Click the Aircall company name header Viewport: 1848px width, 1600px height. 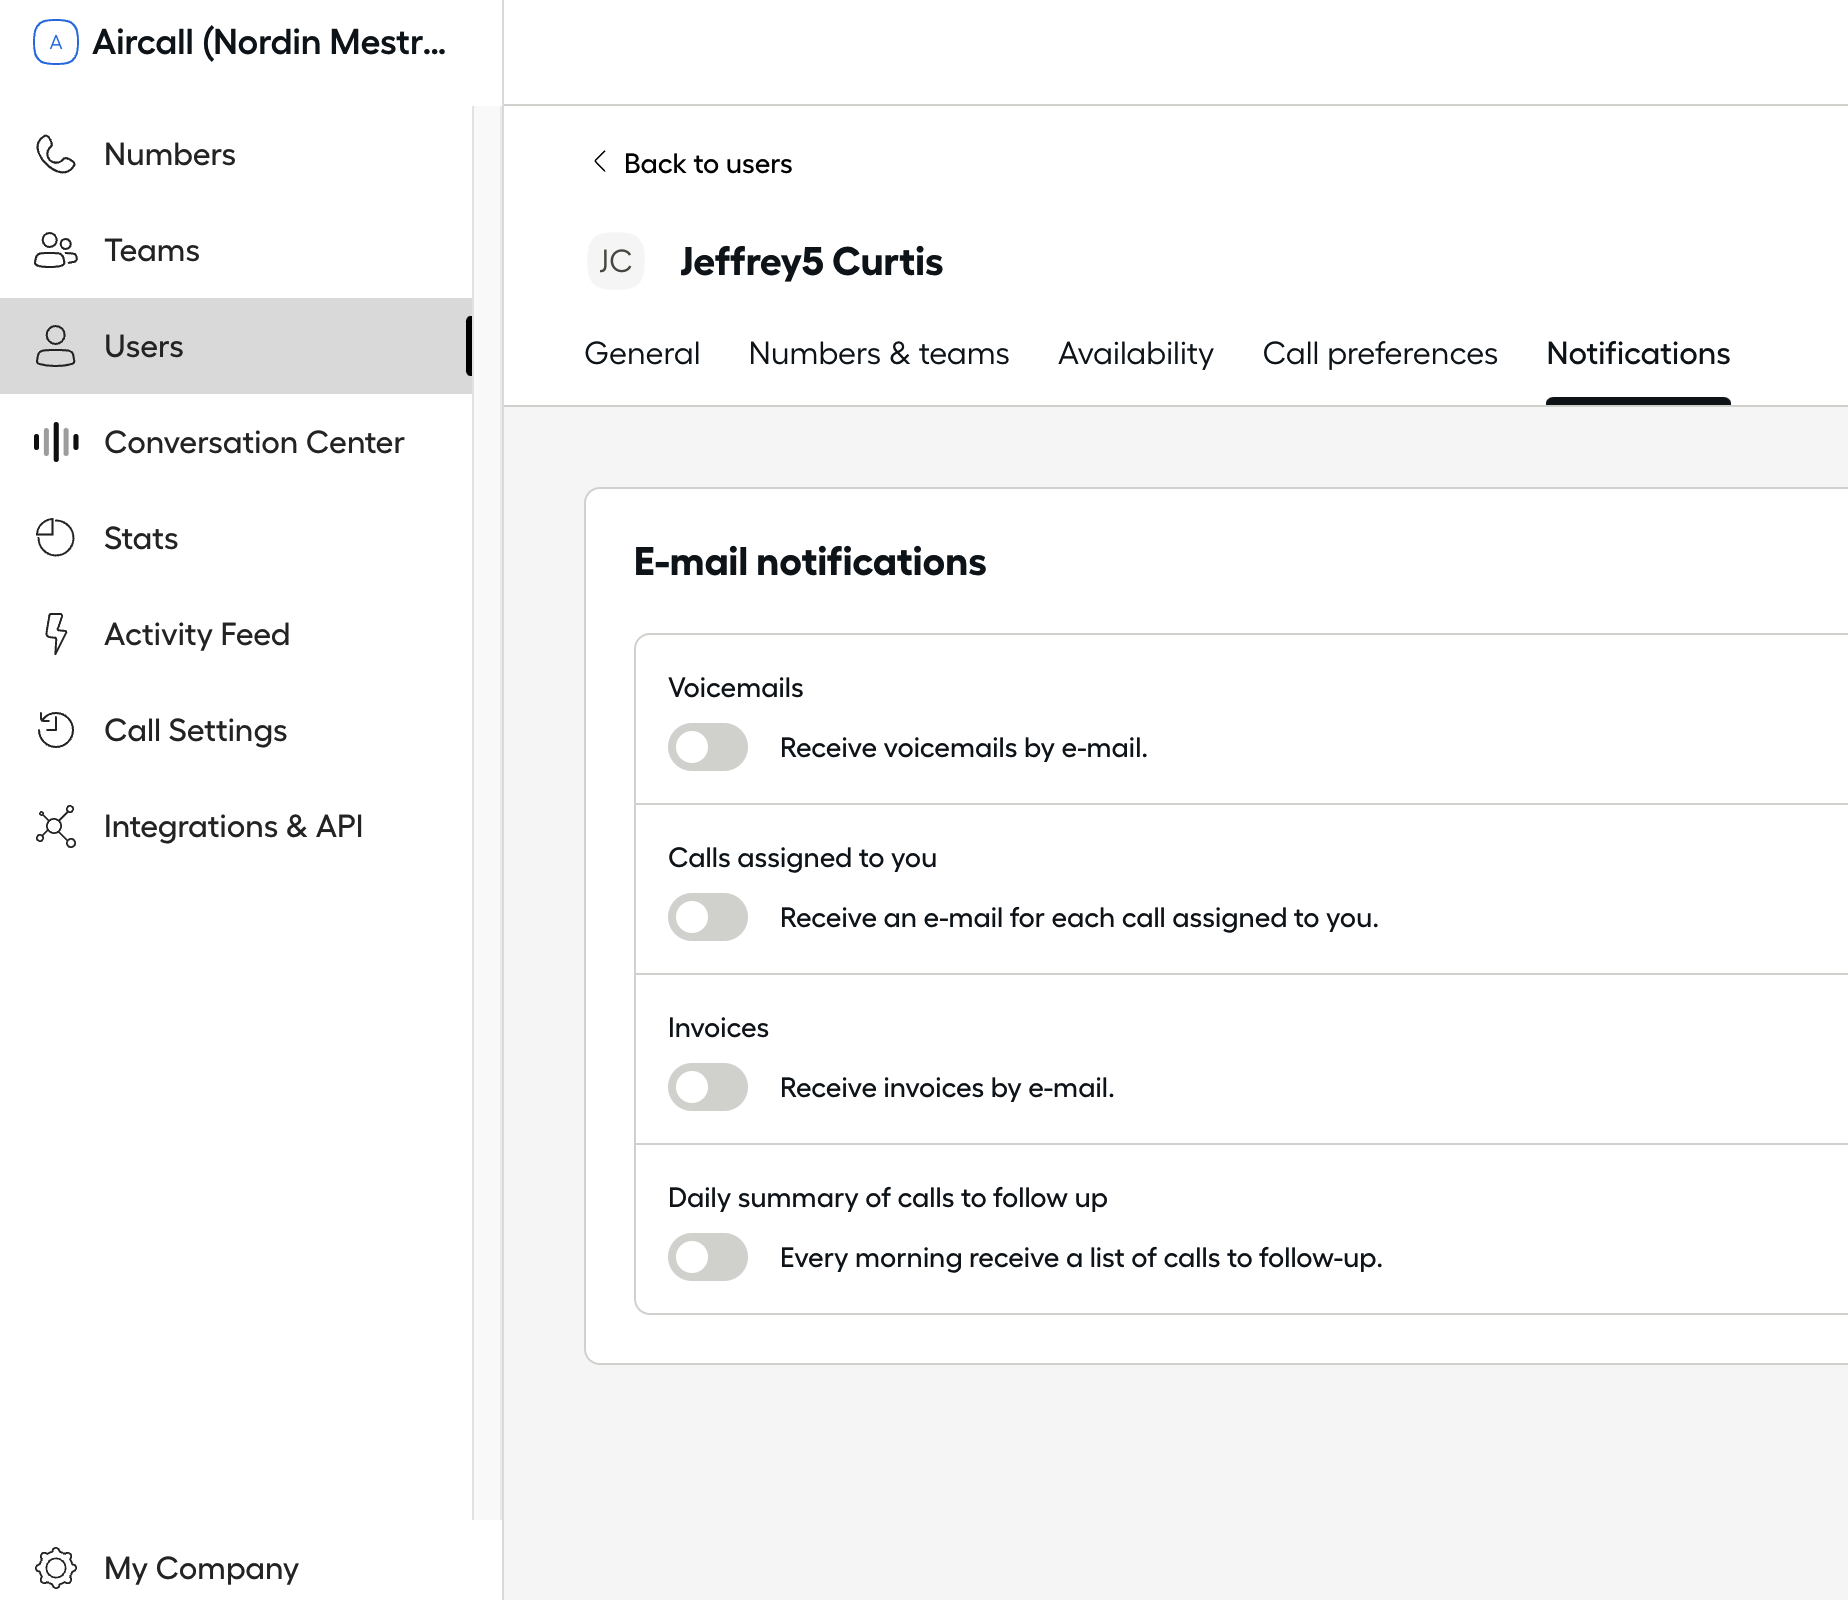tap(269, 42)
